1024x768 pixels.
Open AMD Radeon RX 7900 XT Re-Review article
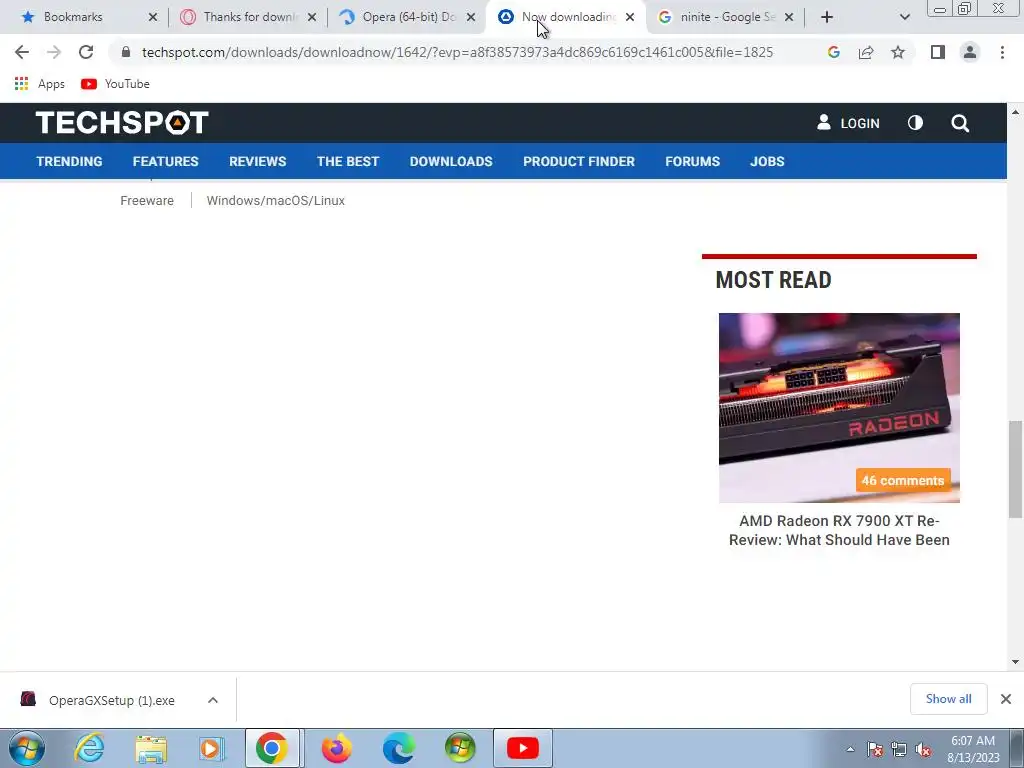pos(839,530)
